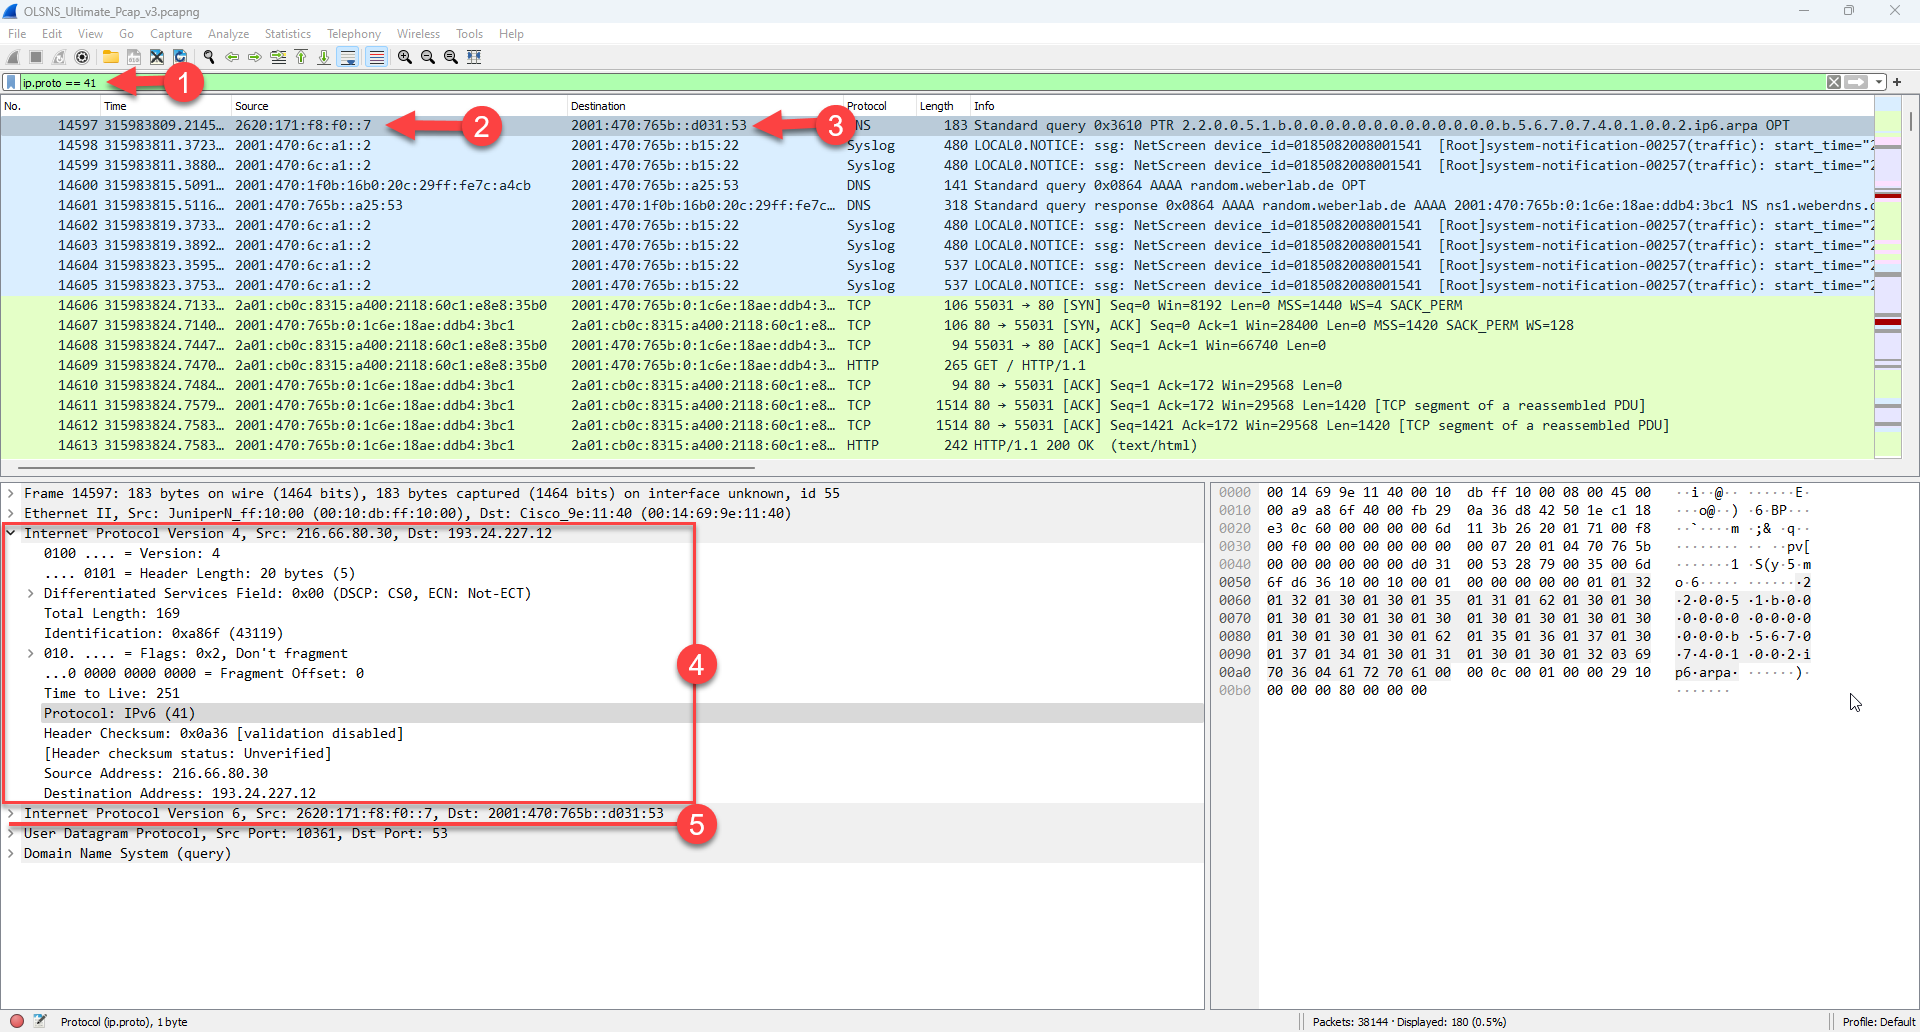Click the zoom in icon
The width and height of the screenshot is (1920, 1032).
405,57
